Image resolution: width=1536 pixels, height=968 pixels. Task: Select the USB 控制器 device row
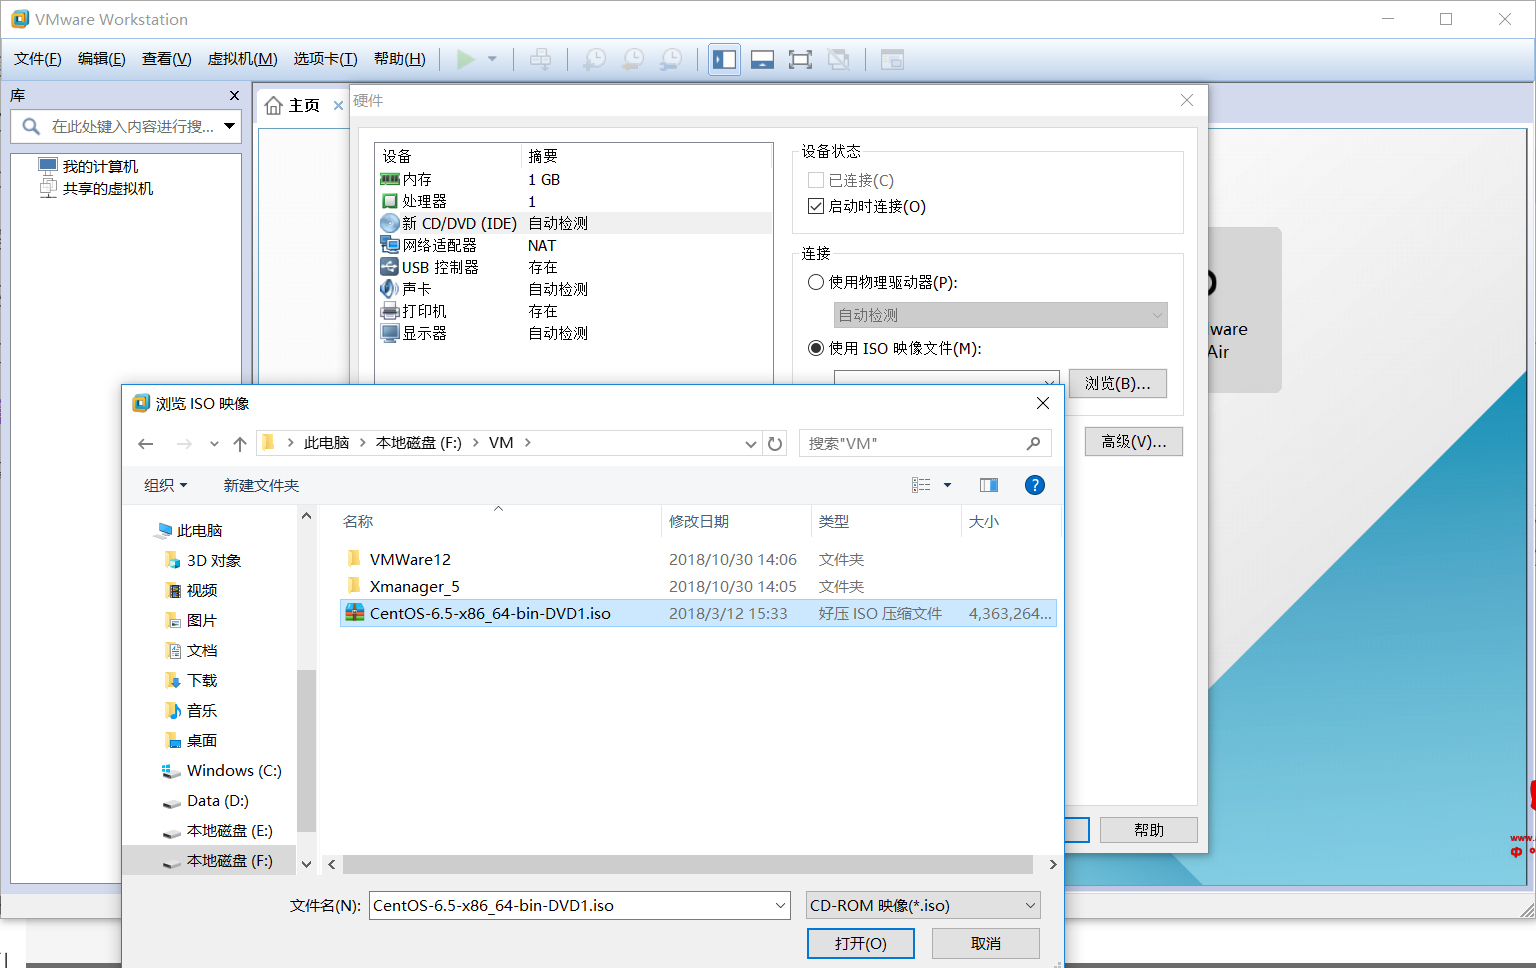point(574,267)
